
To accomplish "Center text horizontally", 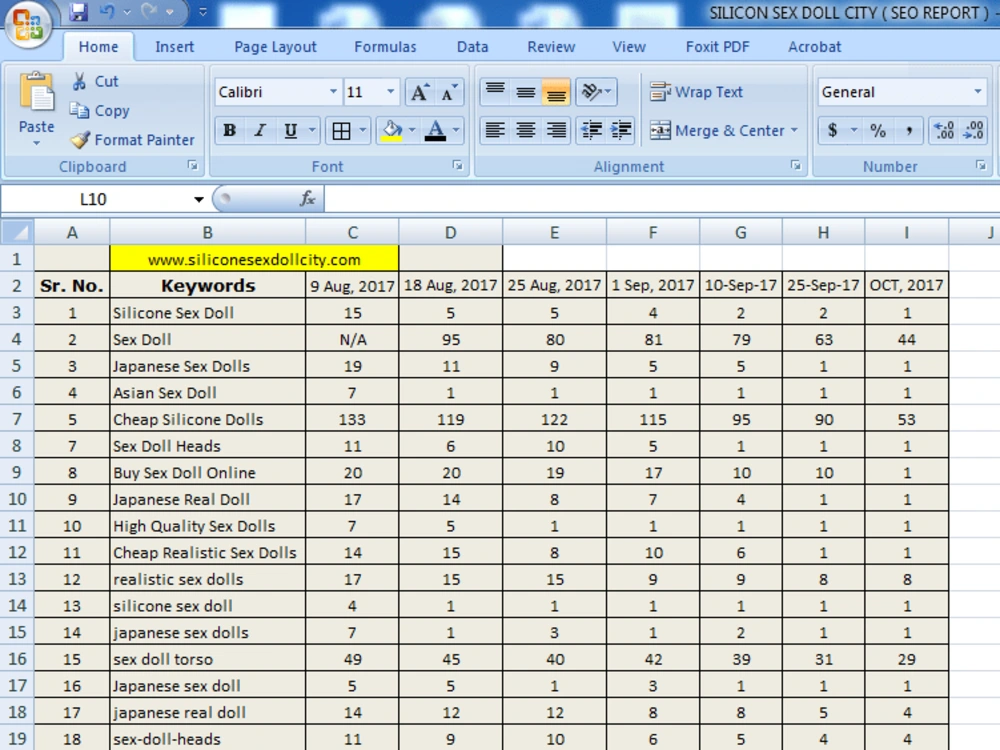I will [526, 130].
